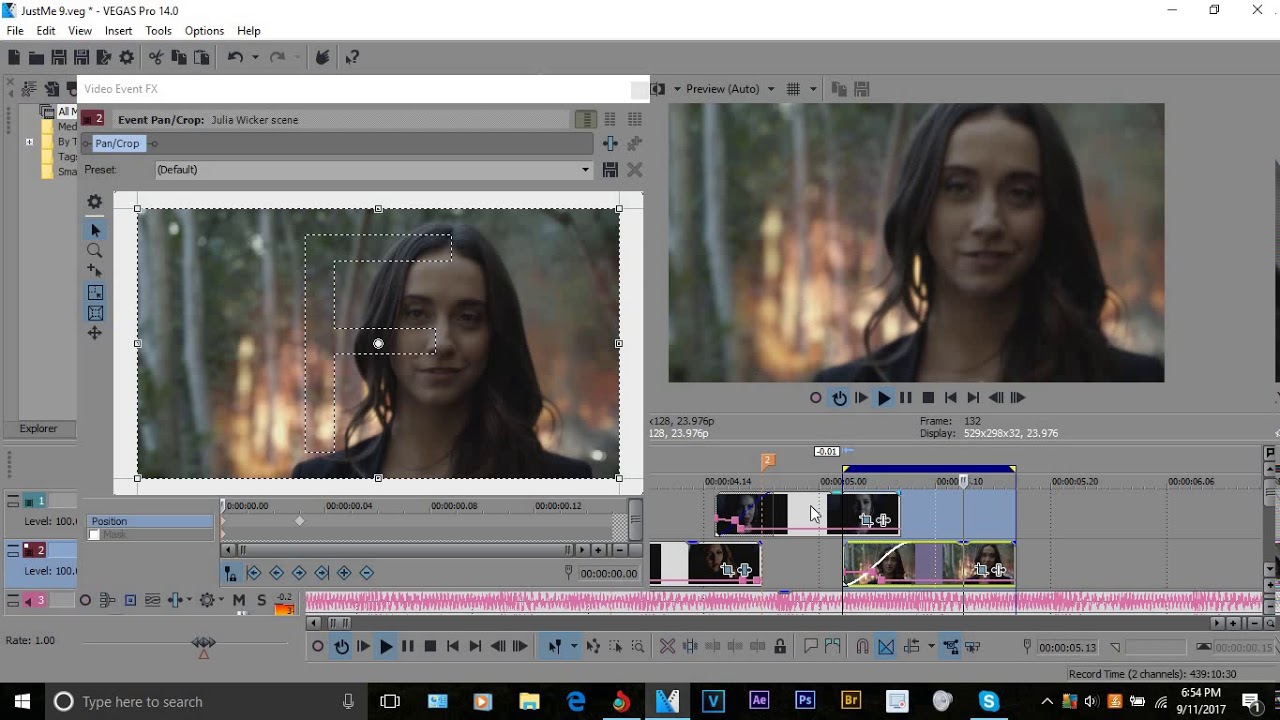This screenshot has width=1280, height=720.
Task: Go to the first keyframe
Action: tap(253, 573)
